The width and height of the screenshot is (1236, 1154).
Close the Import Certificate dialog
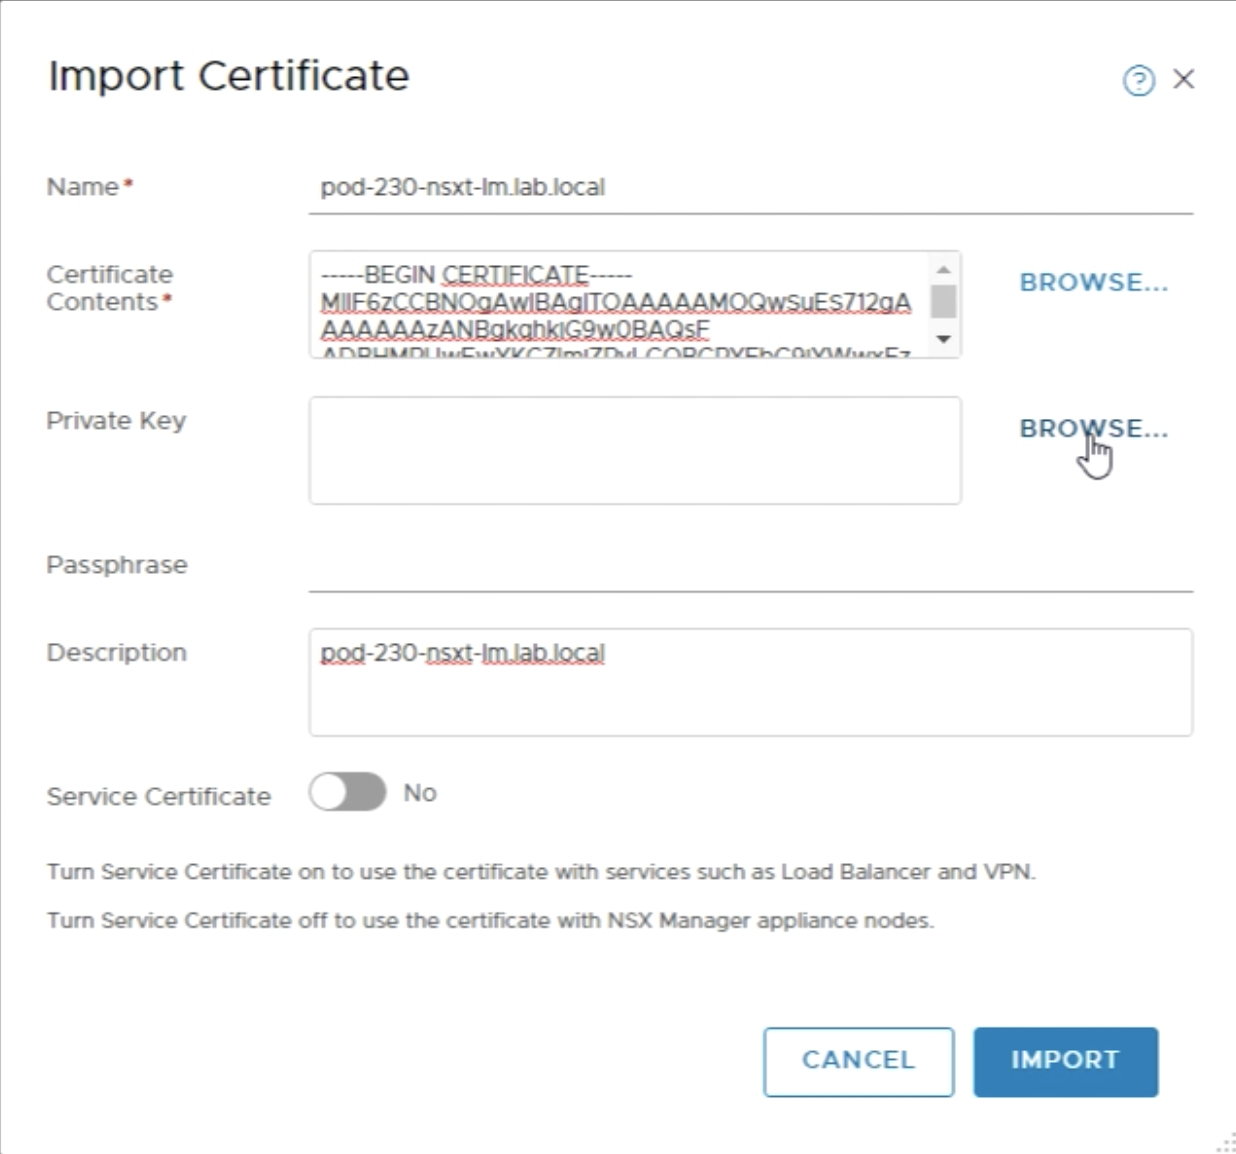coord(1184,79)
